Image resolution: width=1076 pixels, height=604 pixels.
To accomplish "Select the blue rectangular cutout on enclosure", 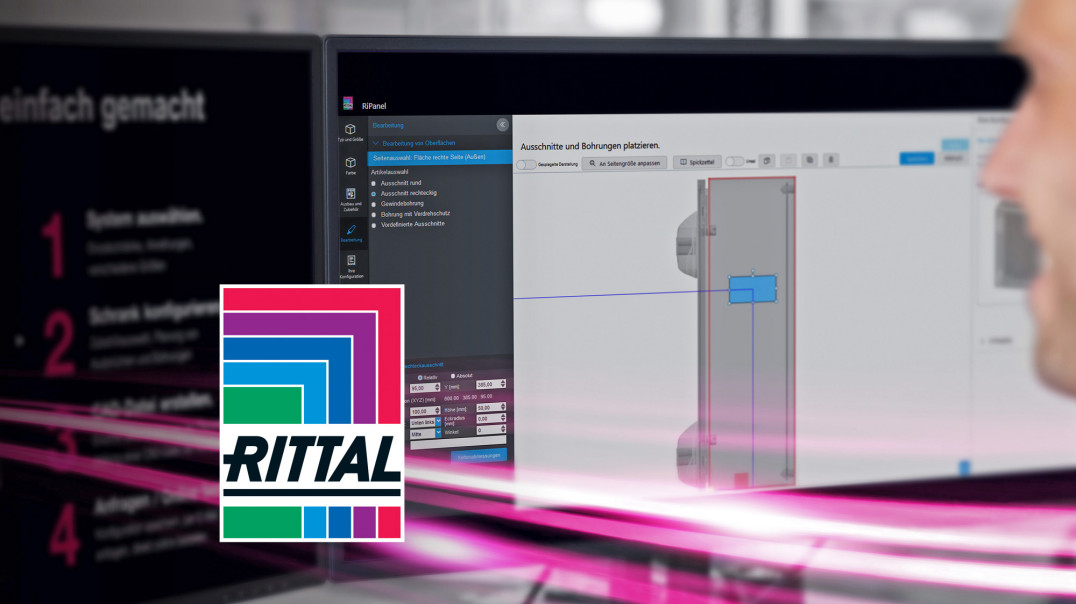I will tap(752, 289).
